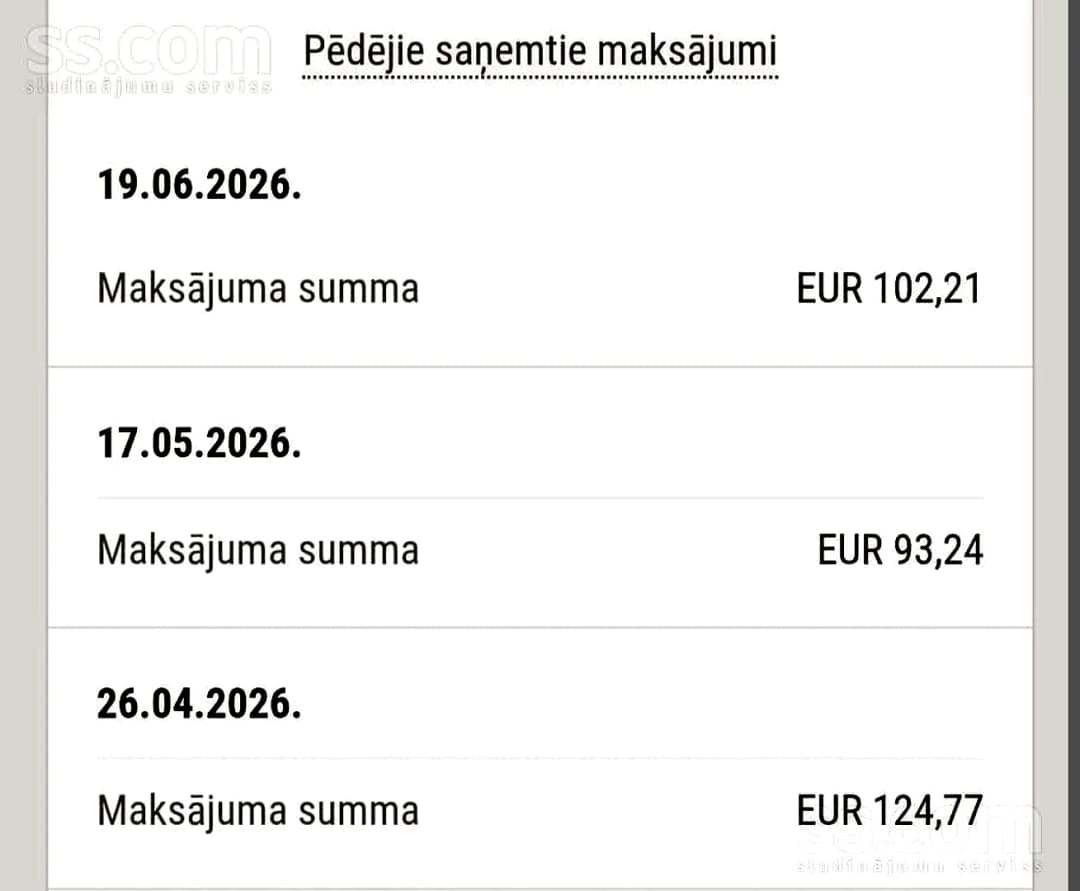The image size is (1080, 891).
Task: Click Maksājuma summa label under 19.06.2026.
Action: pyautogui.click(x=258, y=289)
